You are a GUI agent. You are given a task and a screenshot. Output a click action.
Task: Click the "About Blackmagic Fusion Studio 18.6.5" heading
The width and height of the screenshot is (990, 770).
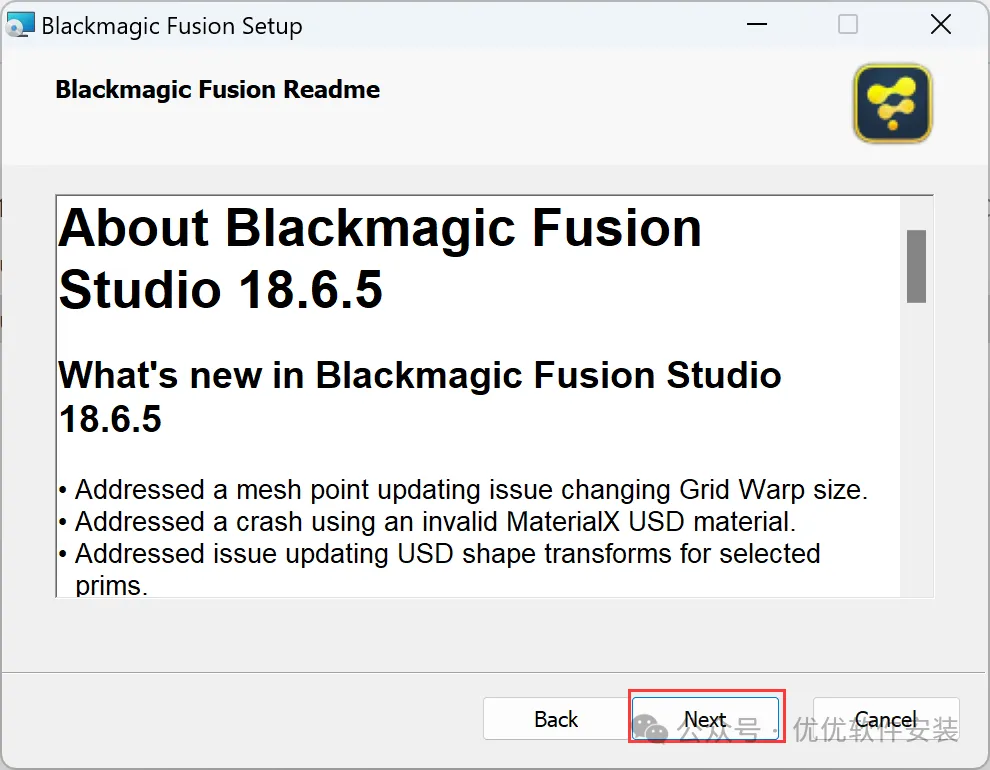pos(380,259)
